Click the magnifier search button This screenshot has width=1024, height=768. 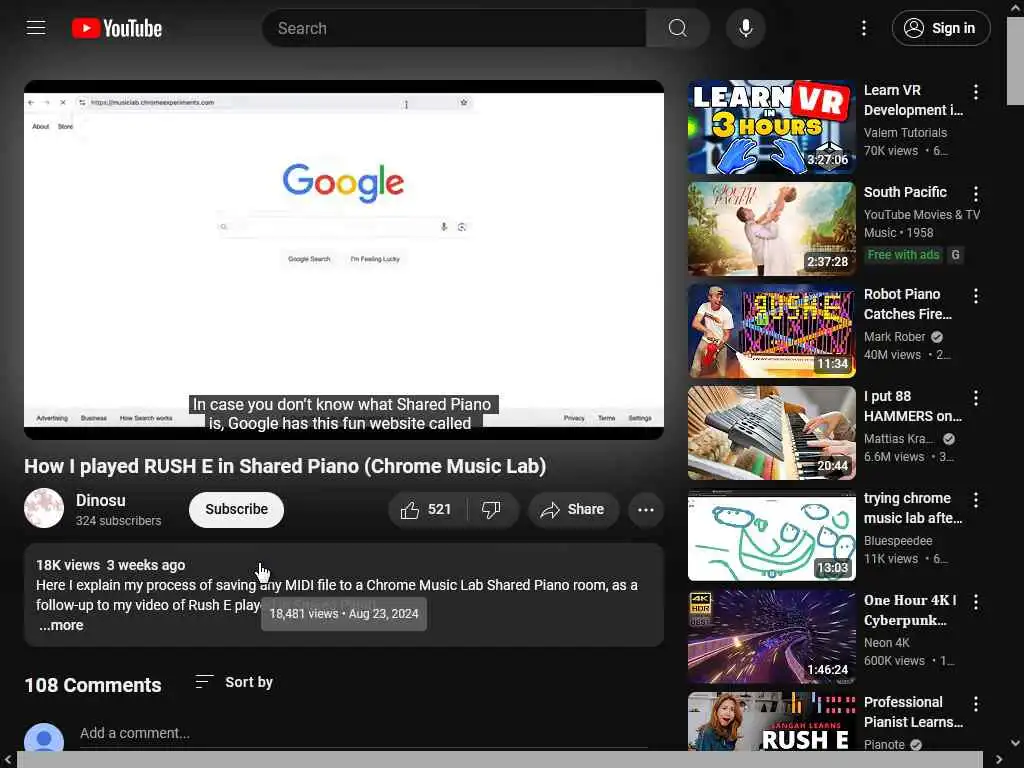[678, 28]
